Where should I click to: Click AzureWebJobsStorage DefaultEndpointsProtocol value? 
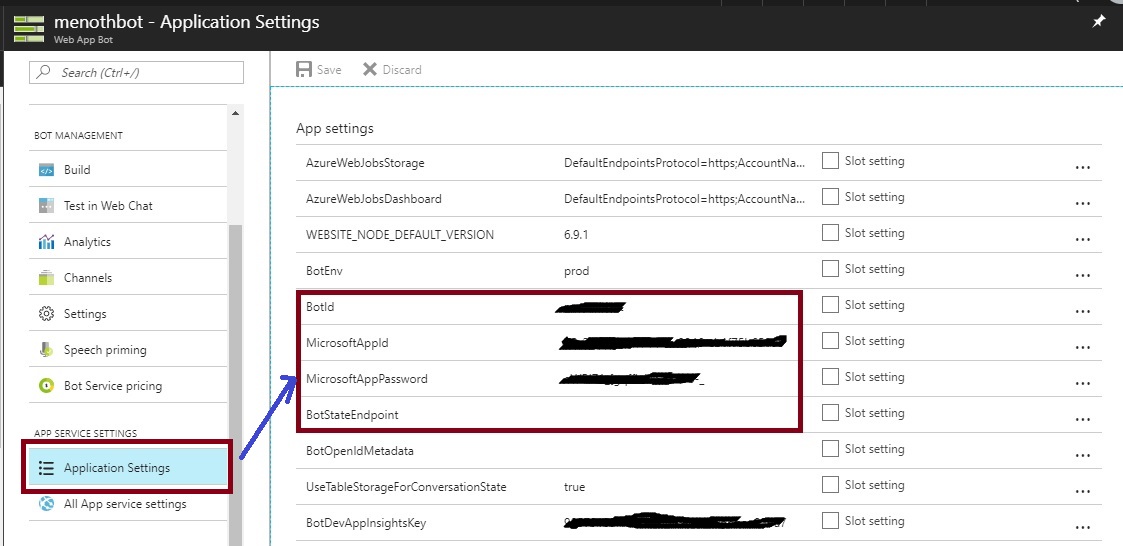(685, 163)
